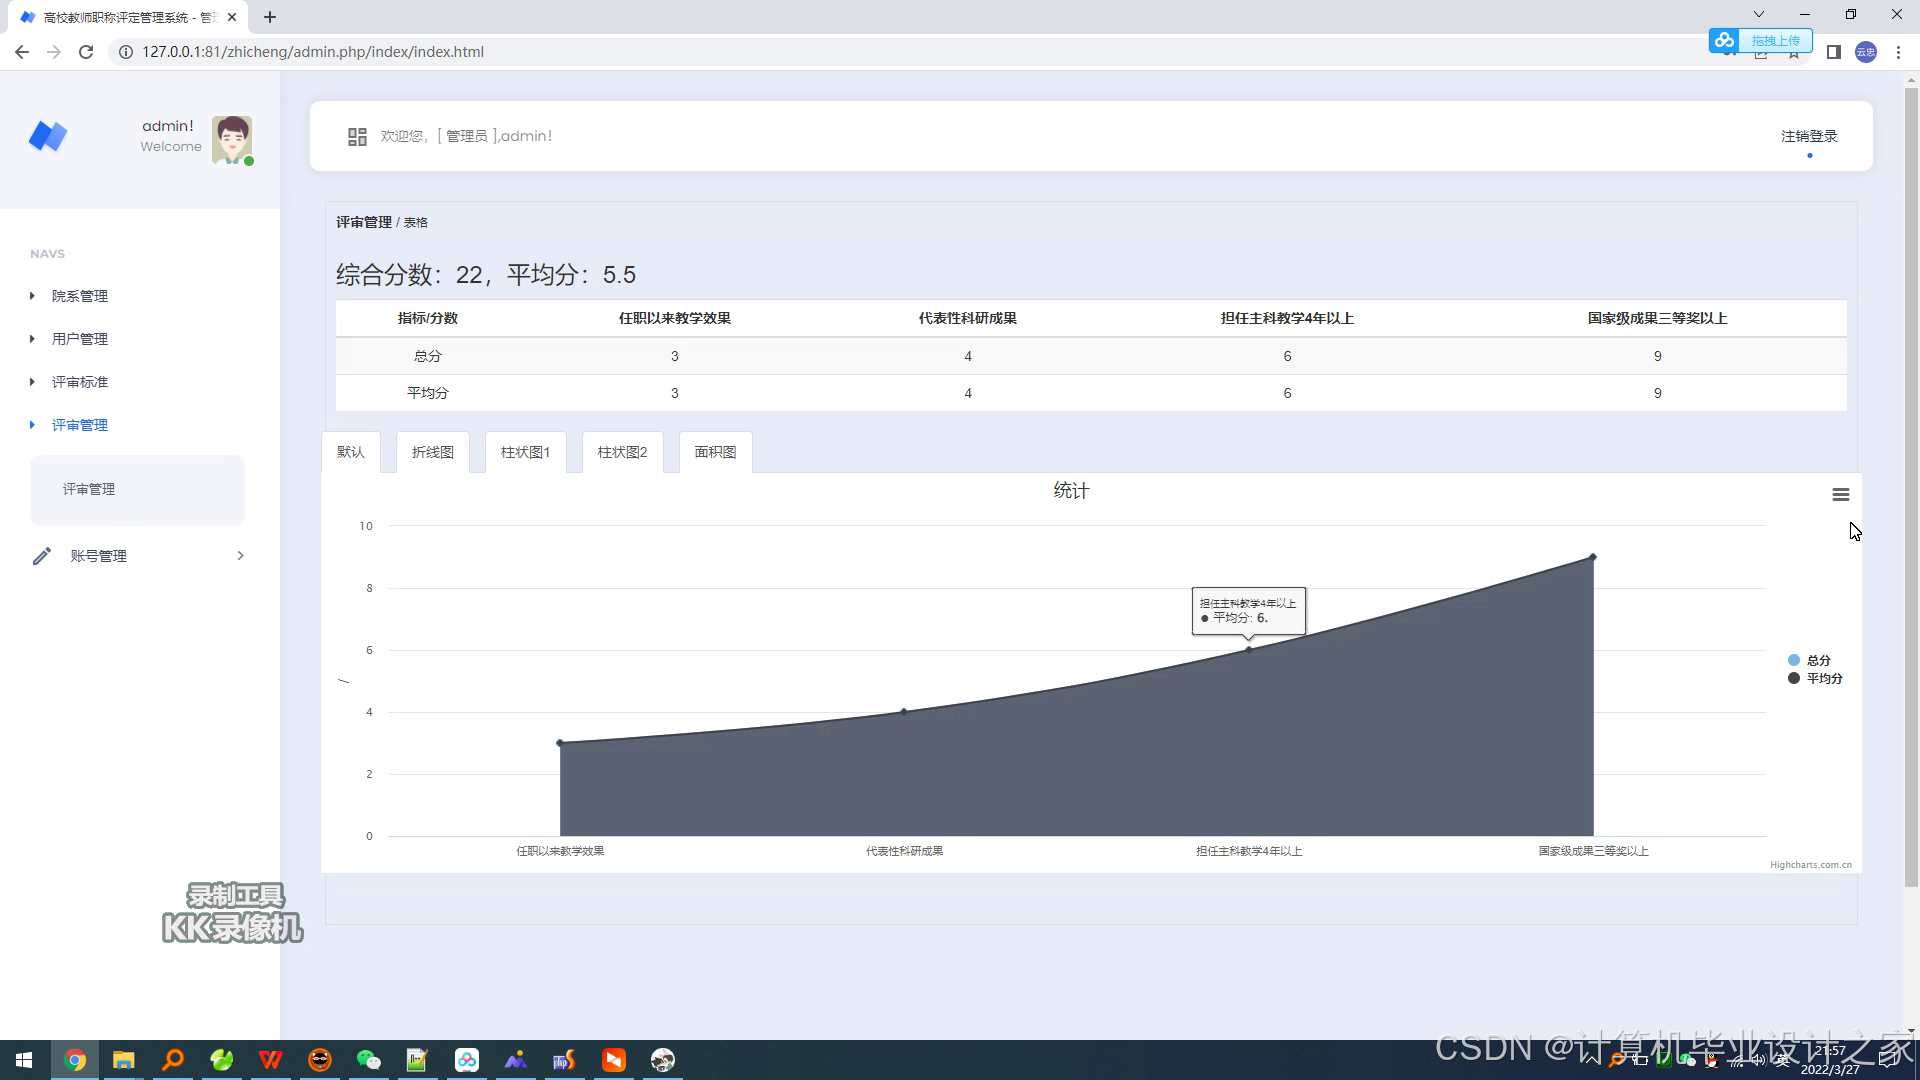Click the 注销登录 logout link
Image resolution: width=1920 pixels, height=1080 pixels.
pyautogui.click(x=1808, y=136)
